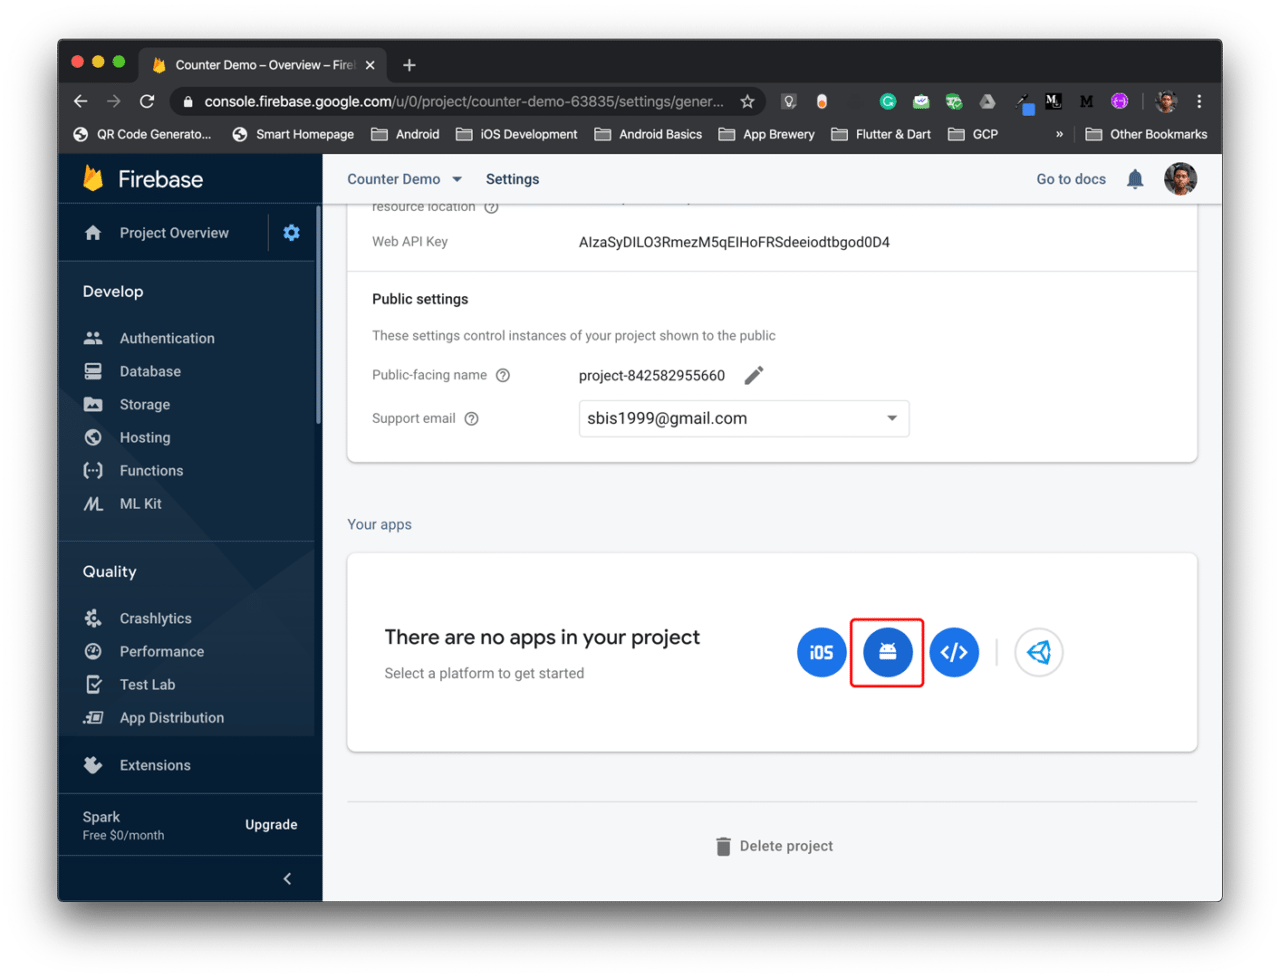Open notifications bell

(1135, 179)
